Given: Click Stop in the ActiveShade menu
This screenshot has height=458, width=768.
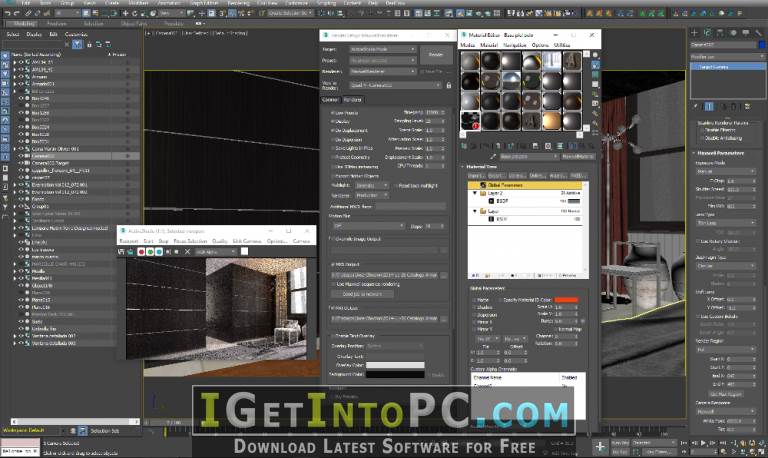Looking at the screenshot, I should tap(163, 241).
